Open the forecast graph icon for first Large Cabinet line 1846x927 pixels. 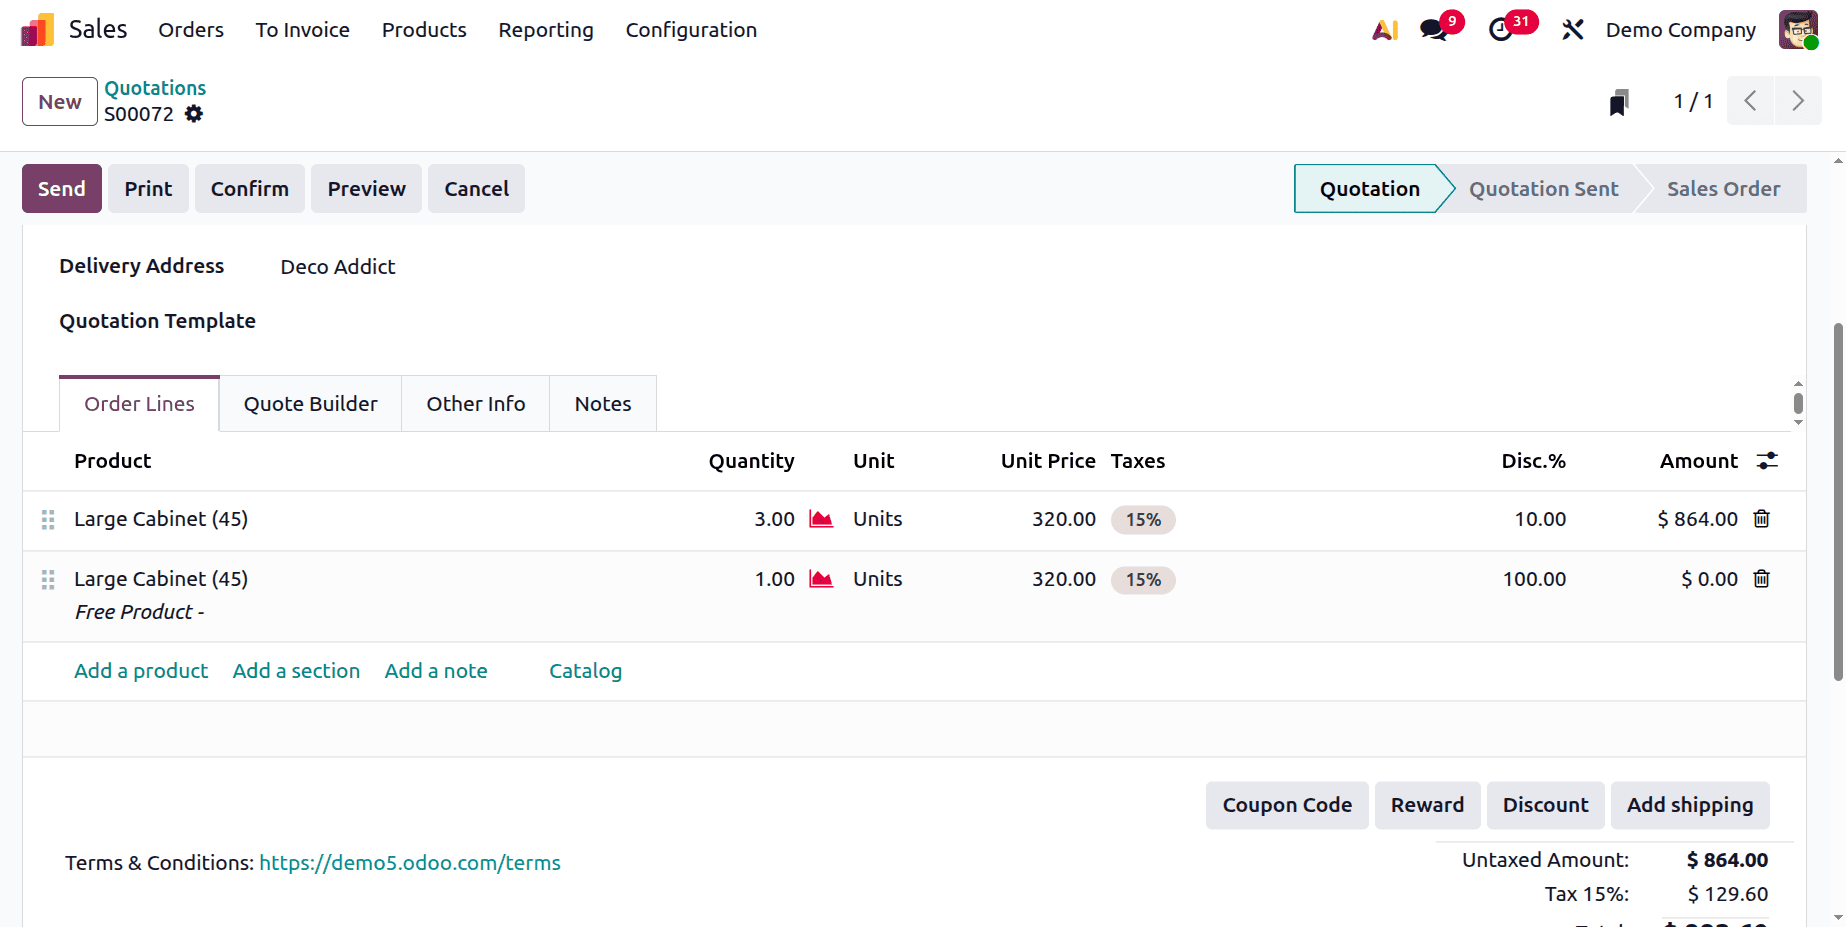point(820,519)
